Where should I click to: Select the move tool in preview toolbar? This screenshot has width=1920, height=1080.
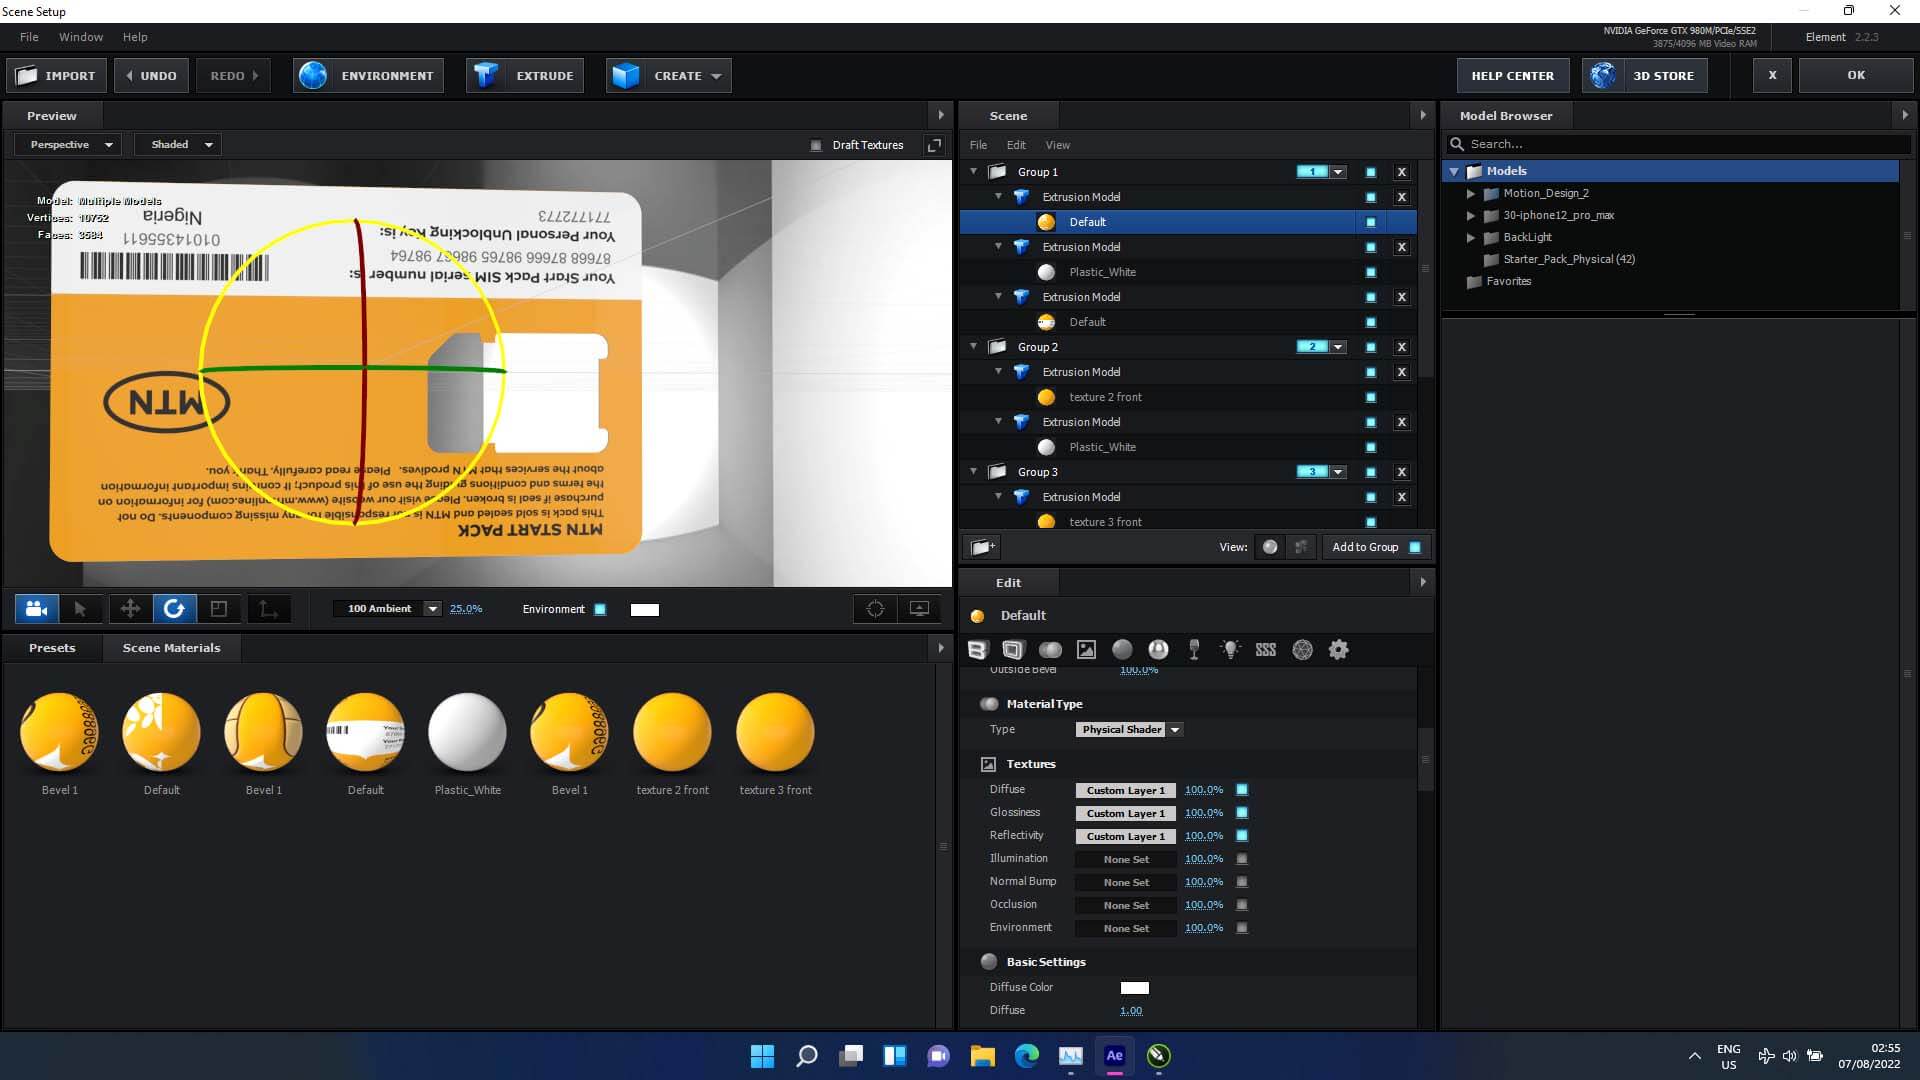(130, 609)
